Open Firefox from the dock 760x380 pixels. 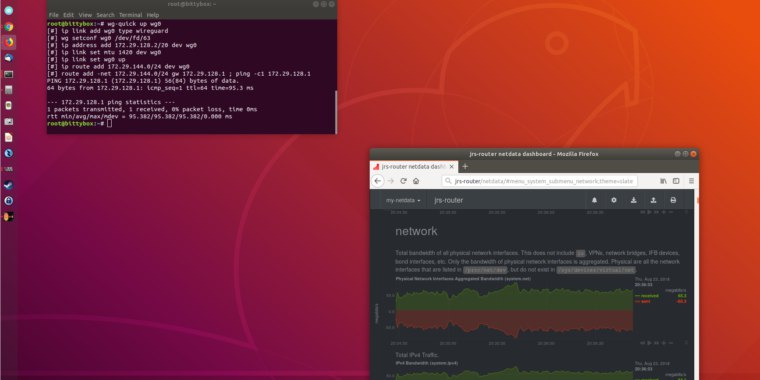point(8,42)
